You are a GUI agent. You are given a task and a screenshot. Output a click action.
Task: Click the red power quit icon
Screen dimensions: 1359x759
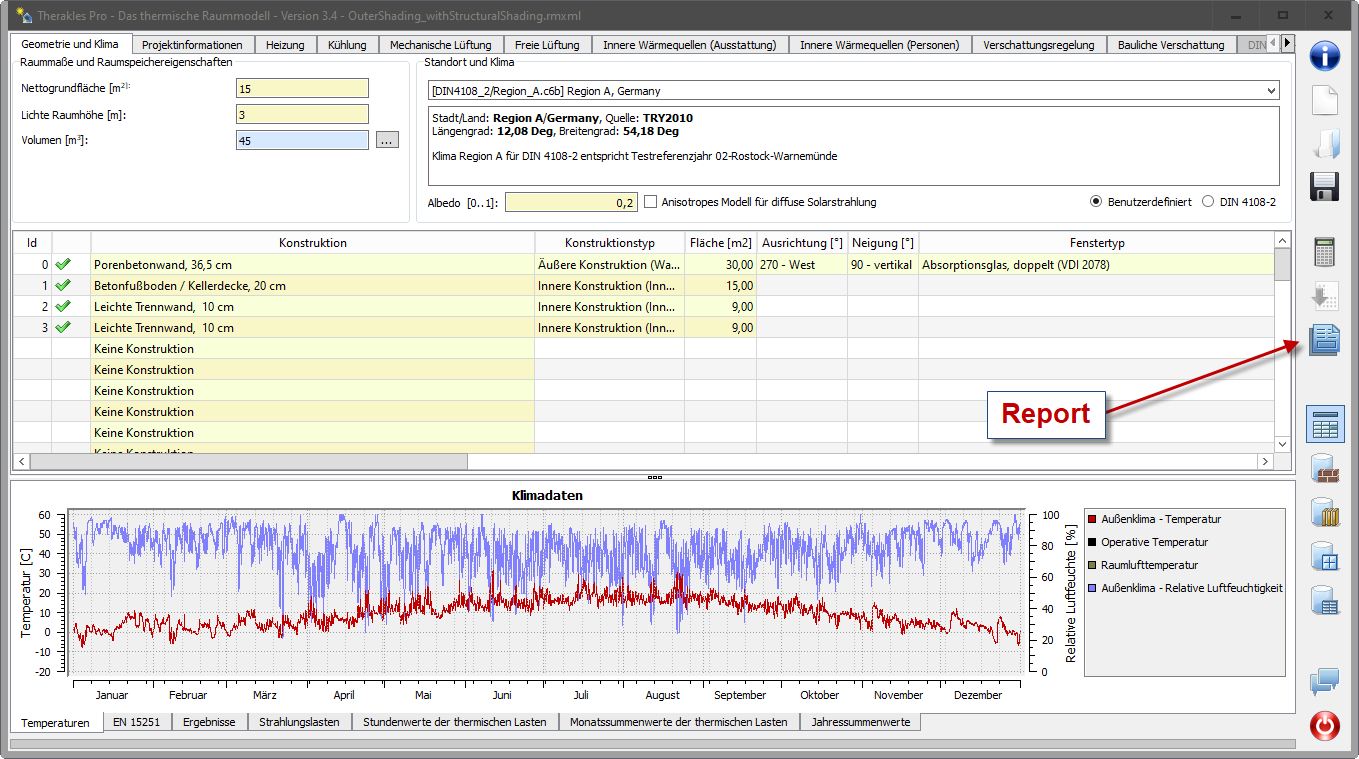1325,725
